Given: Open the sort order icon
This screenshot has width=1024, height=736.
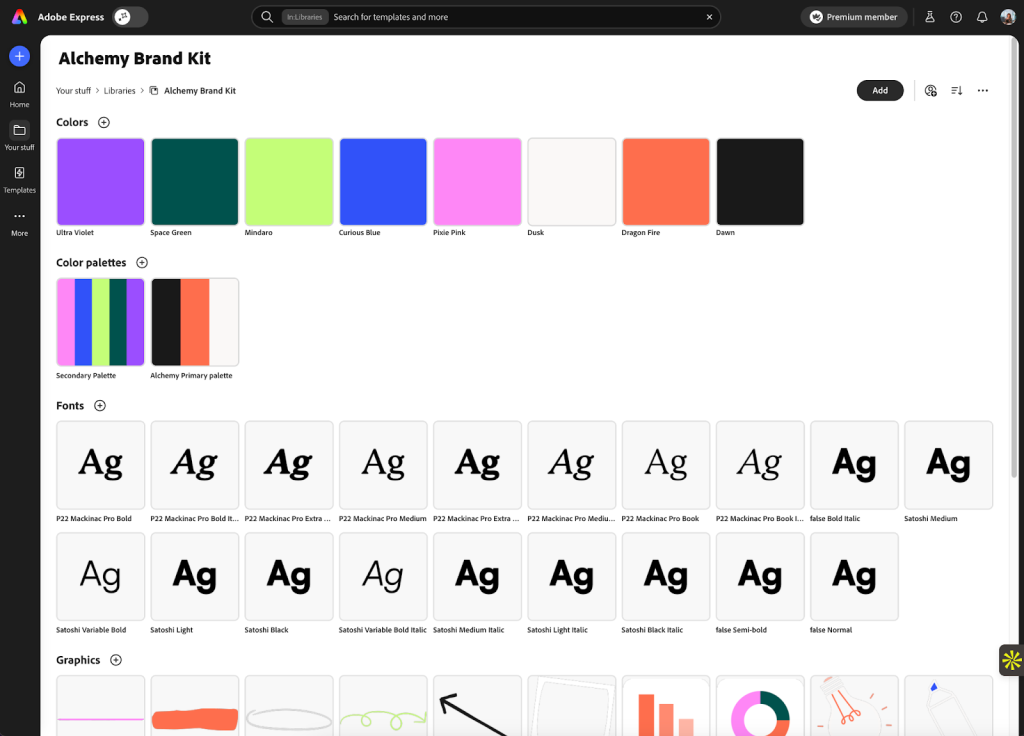Looking at the screenshot, I should pyautogui.click(x=957, y=91).
